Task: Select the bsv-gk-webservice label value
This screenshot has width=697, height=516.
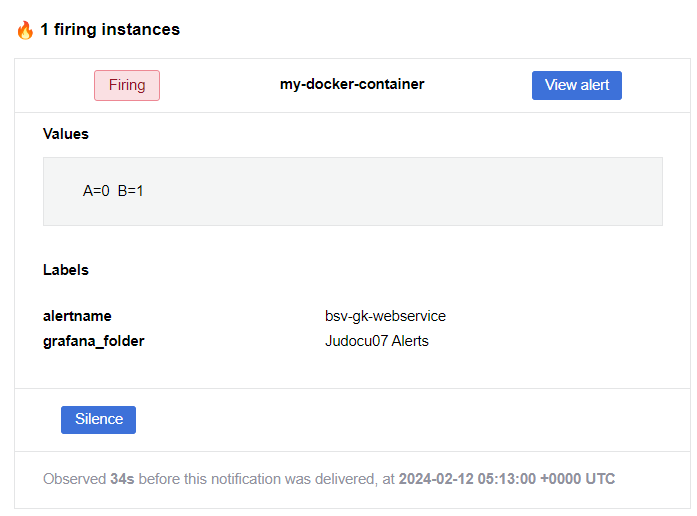Action: click(385, 316)
